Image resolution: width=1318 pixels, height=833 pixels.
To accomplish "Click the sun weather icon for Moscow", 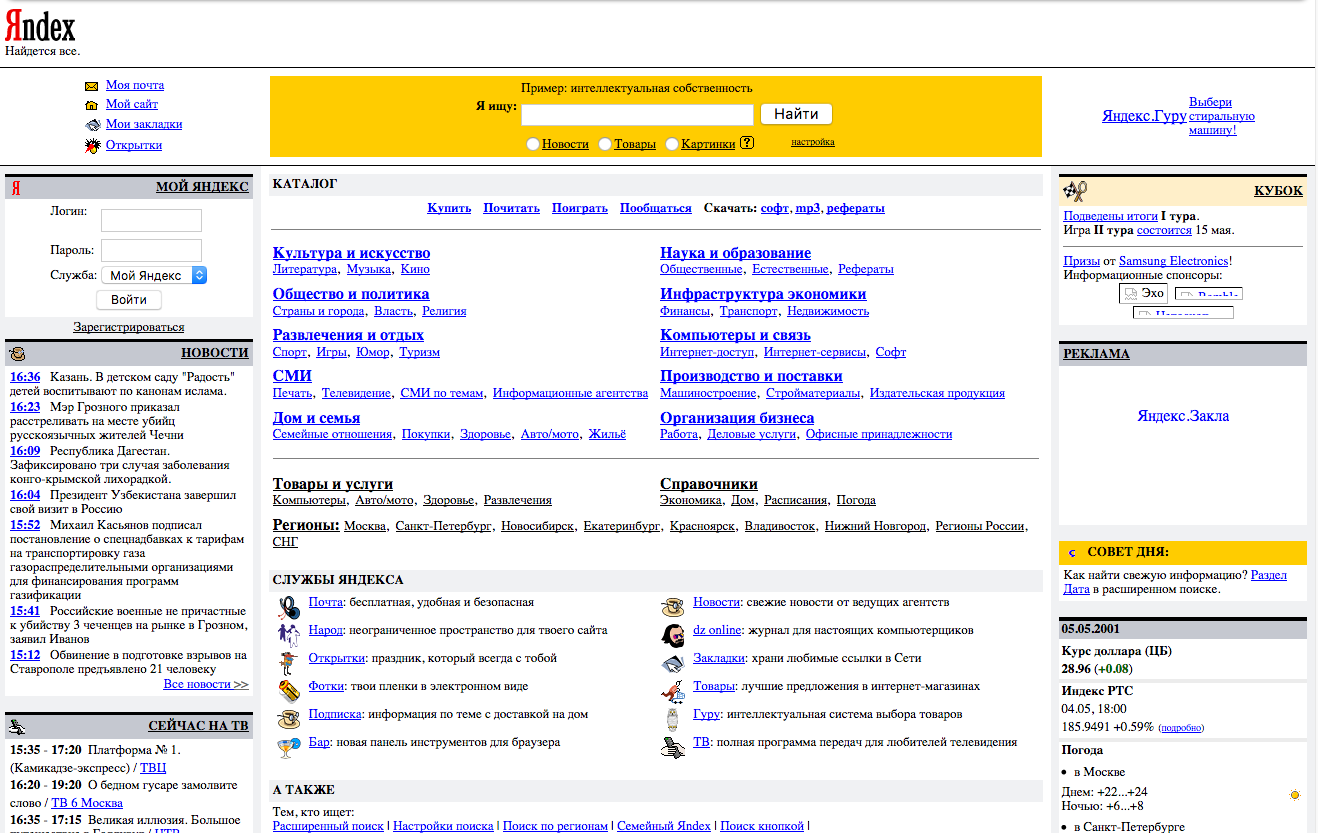I will click(1295, 795).
